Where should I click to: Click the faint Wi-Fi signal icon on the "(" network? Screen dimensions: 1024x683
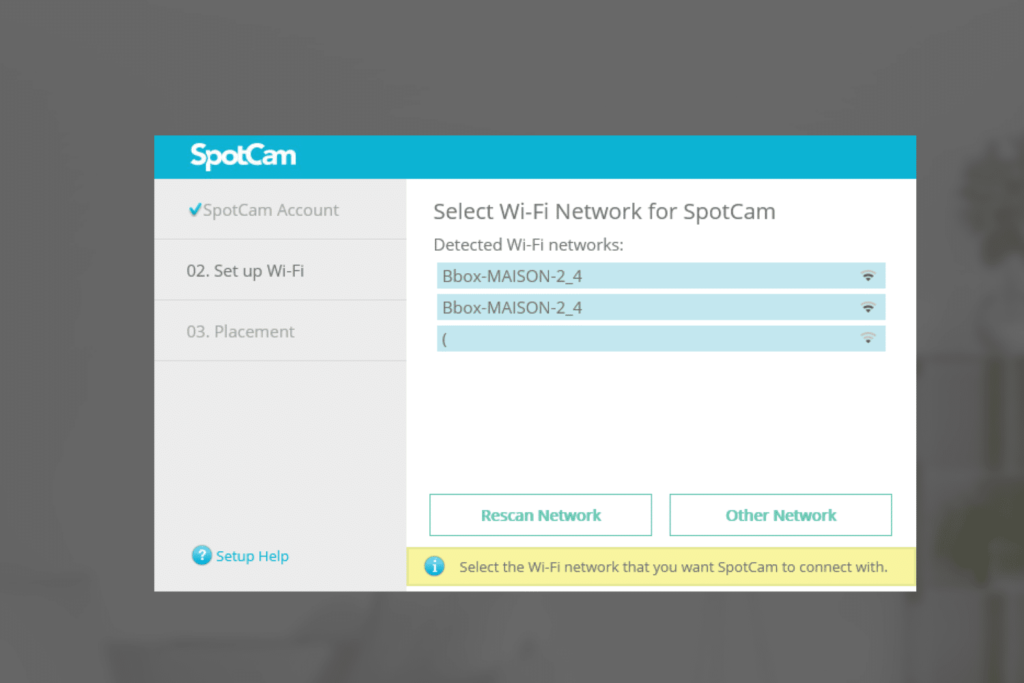click(868, 338)
